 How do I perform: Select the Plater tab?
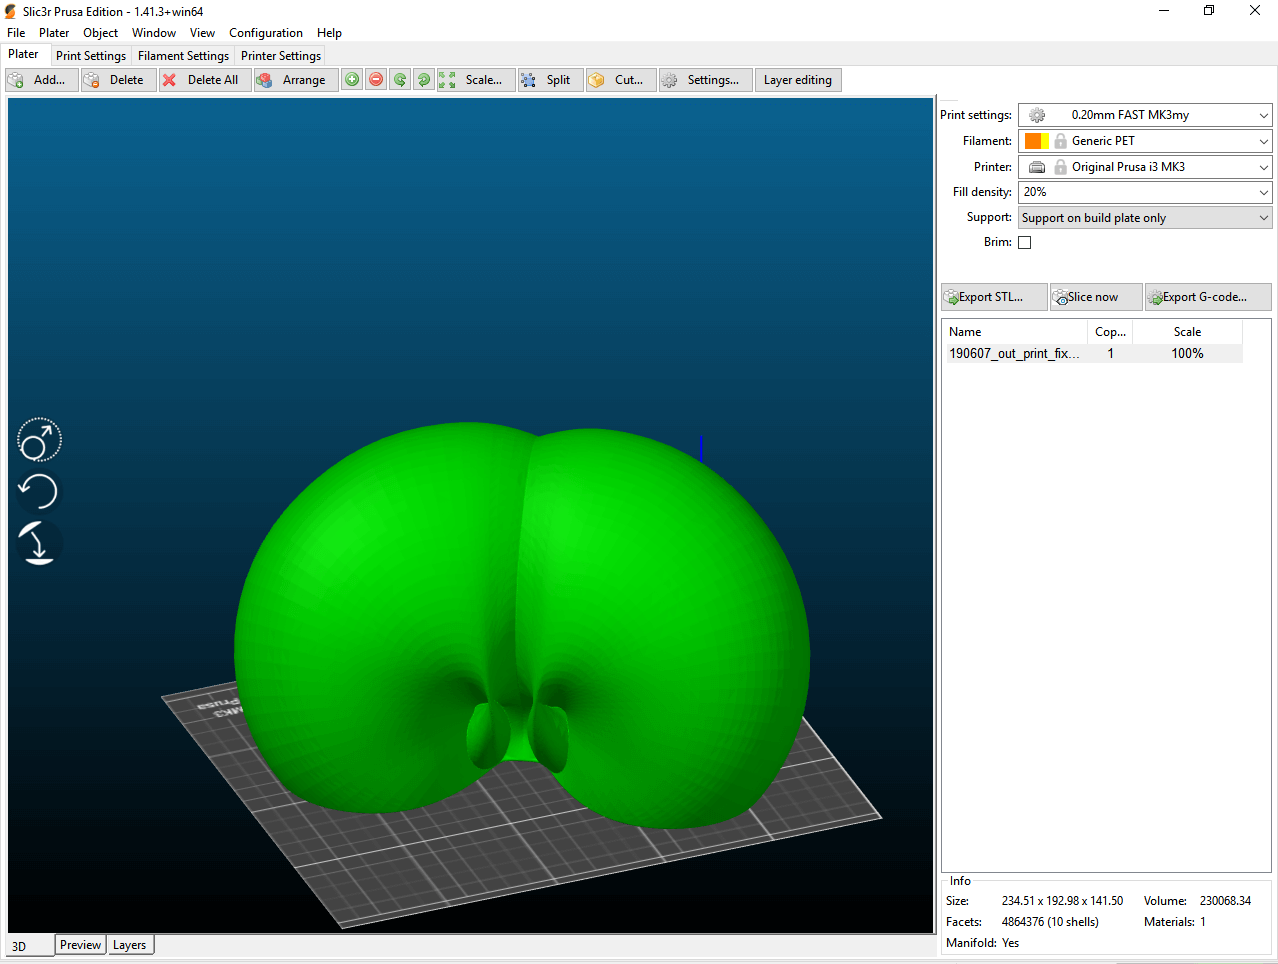[x=24, y=55]
